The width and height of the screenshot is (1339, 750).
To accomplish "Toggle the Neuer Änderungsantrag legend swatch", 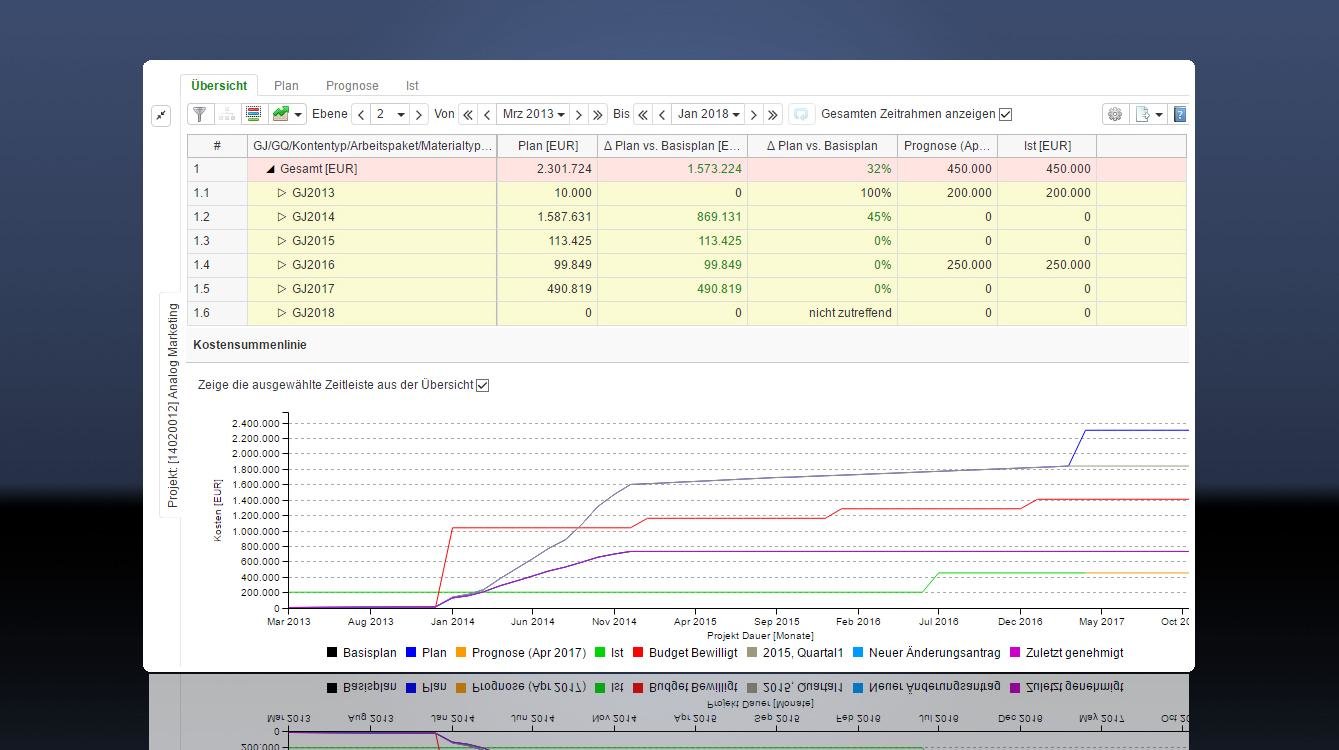I will 858,653.
